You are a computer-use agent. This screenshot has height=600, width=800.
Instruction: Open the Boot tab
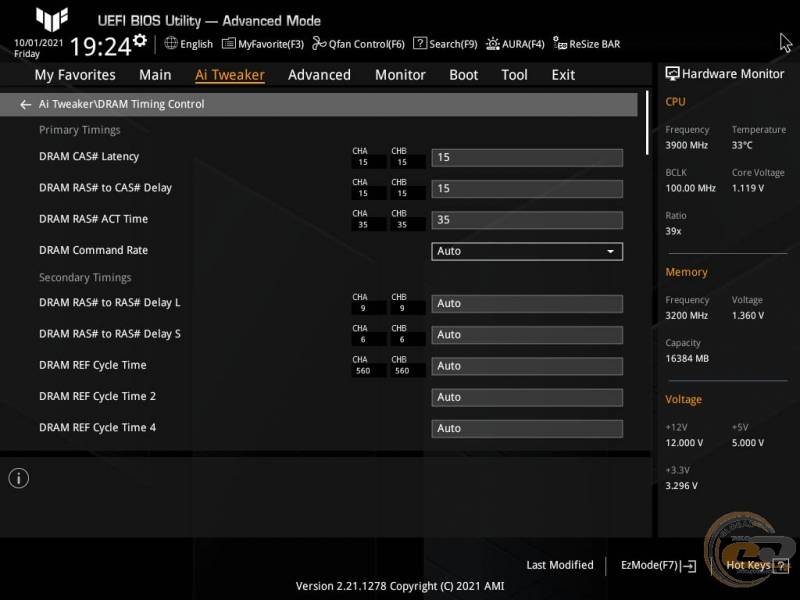pos(463,75)
